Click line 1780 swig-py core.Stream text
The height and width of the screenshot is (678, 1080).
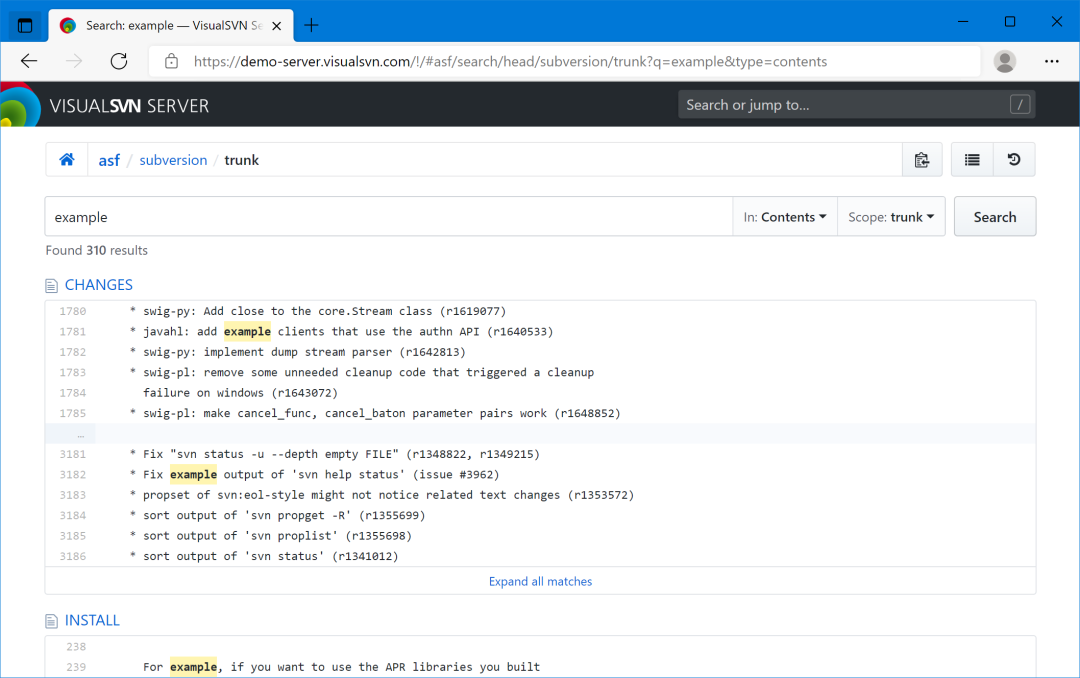pyautogui.click(x=318, y=311)
